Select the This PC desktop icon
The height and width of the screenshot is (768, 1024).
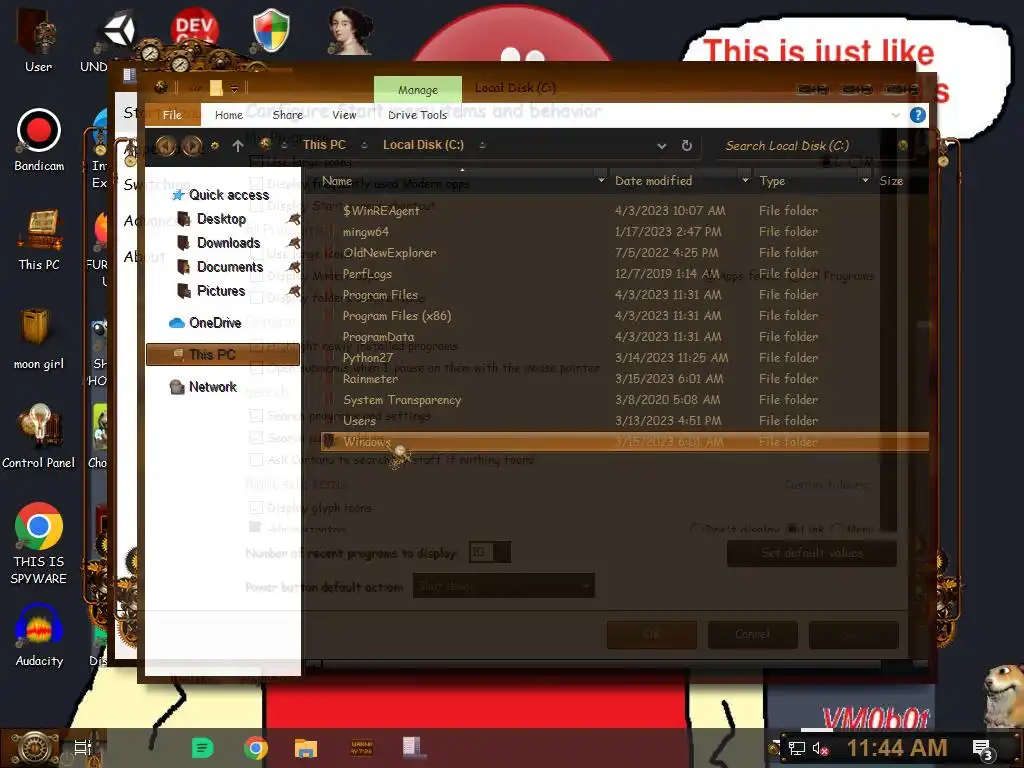click(x=39, y=239)
